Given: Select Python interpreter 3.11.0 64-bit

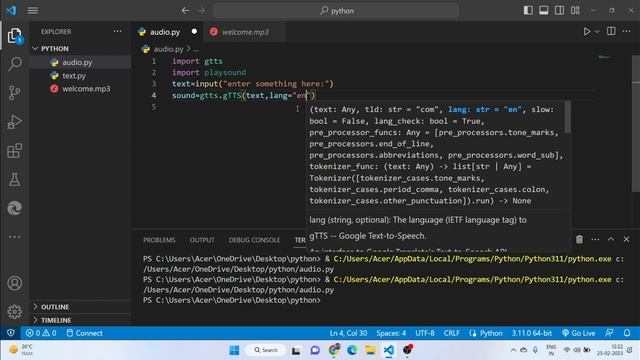Looking at the screenshot, I should pyautogui.click(x=532, y=333).
